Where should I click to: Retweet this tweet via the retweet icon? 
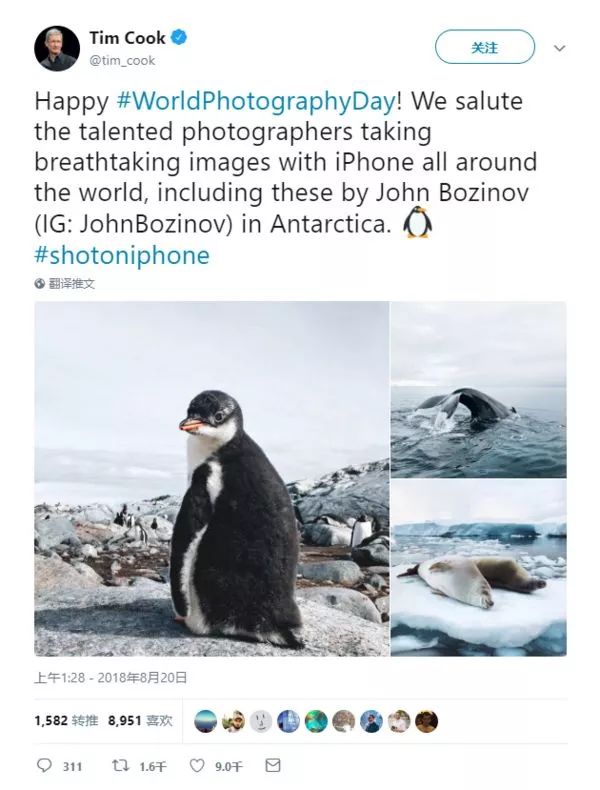(x=118, y=766)
